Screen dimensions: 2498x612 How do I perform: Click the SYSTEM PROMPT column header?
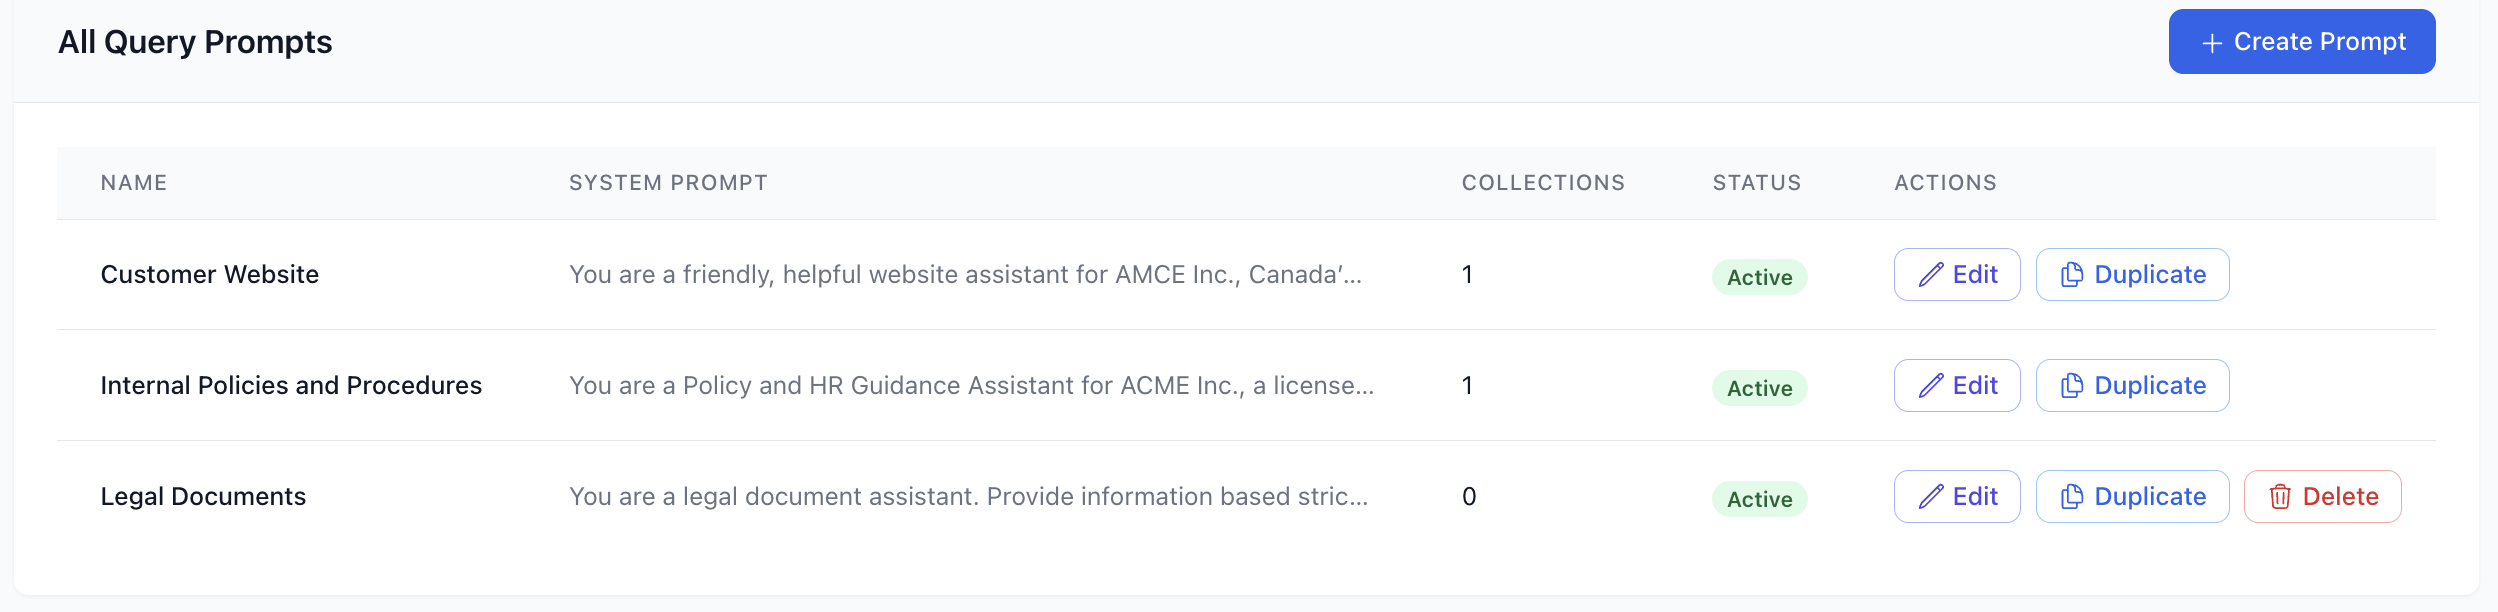click(x=668, y=183)
